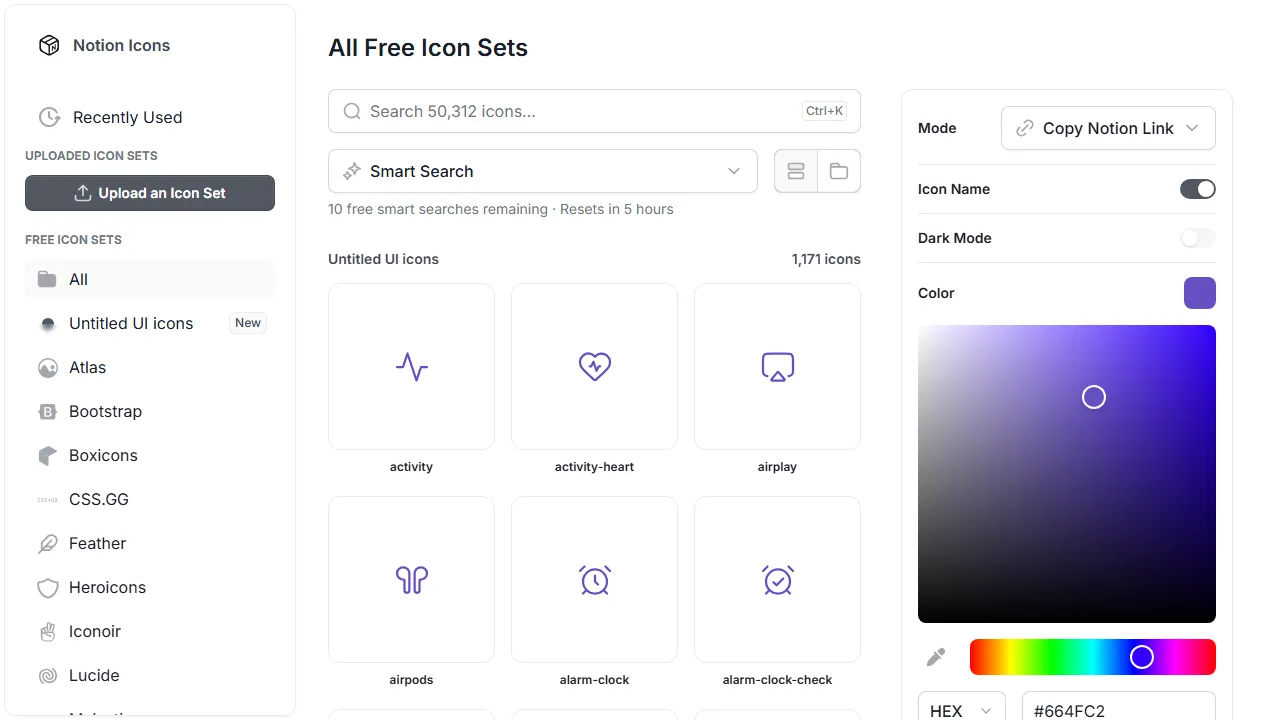Select the activity-heart icon
Screen dimensions: 1280x720
(x=594, y=366)
